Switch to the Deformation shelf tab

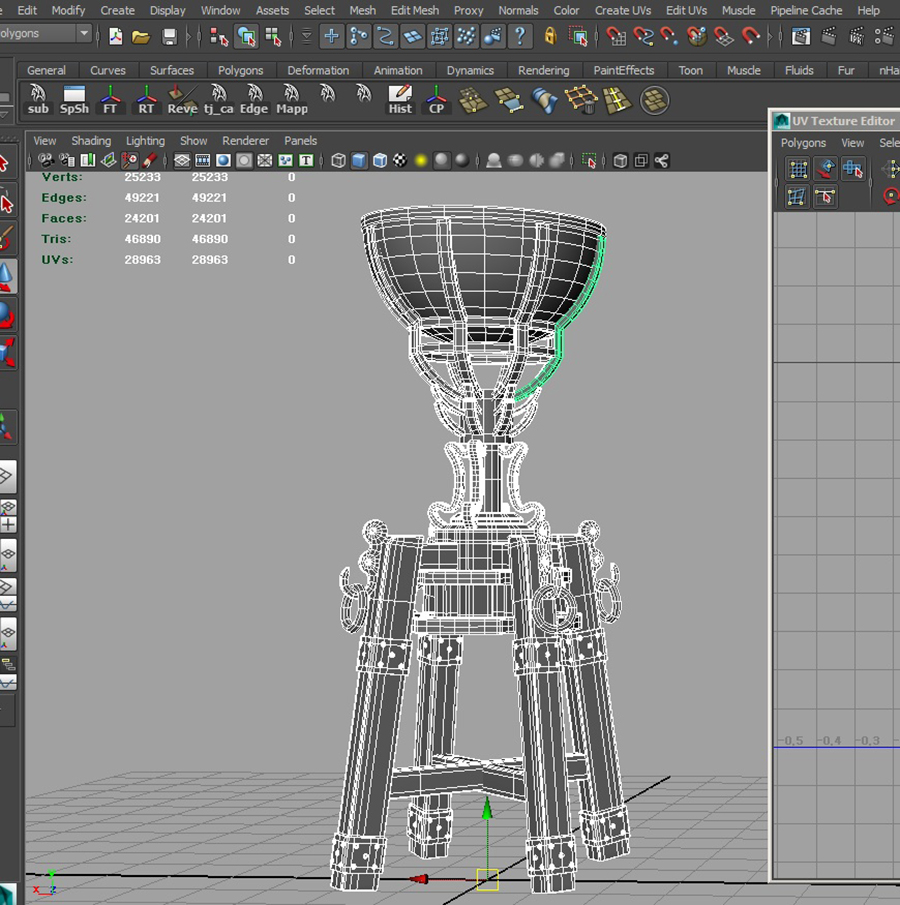(x=318, y=70)
